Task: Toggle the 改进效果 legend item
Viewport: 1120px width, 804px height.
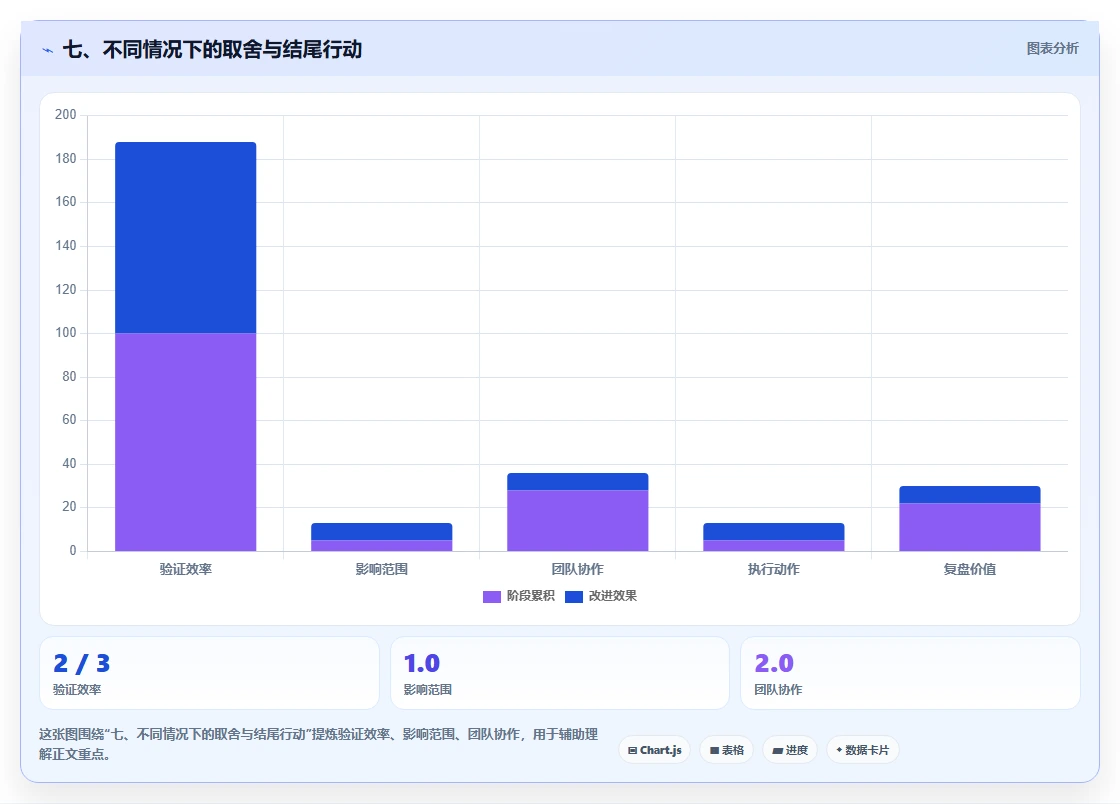Action: coord(601,596)
